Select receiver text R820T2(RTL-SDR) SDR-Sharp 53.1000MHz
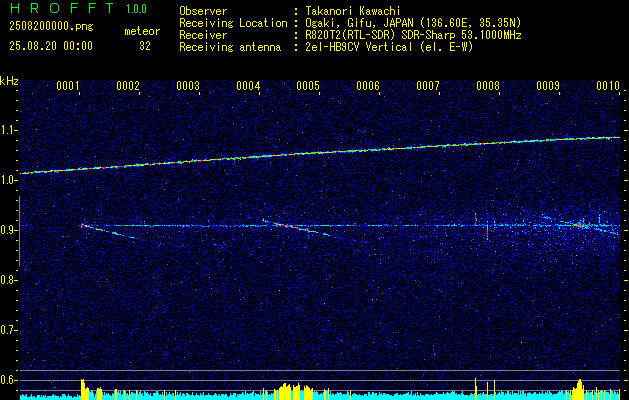629x400 pixels. tap(413, 35)
